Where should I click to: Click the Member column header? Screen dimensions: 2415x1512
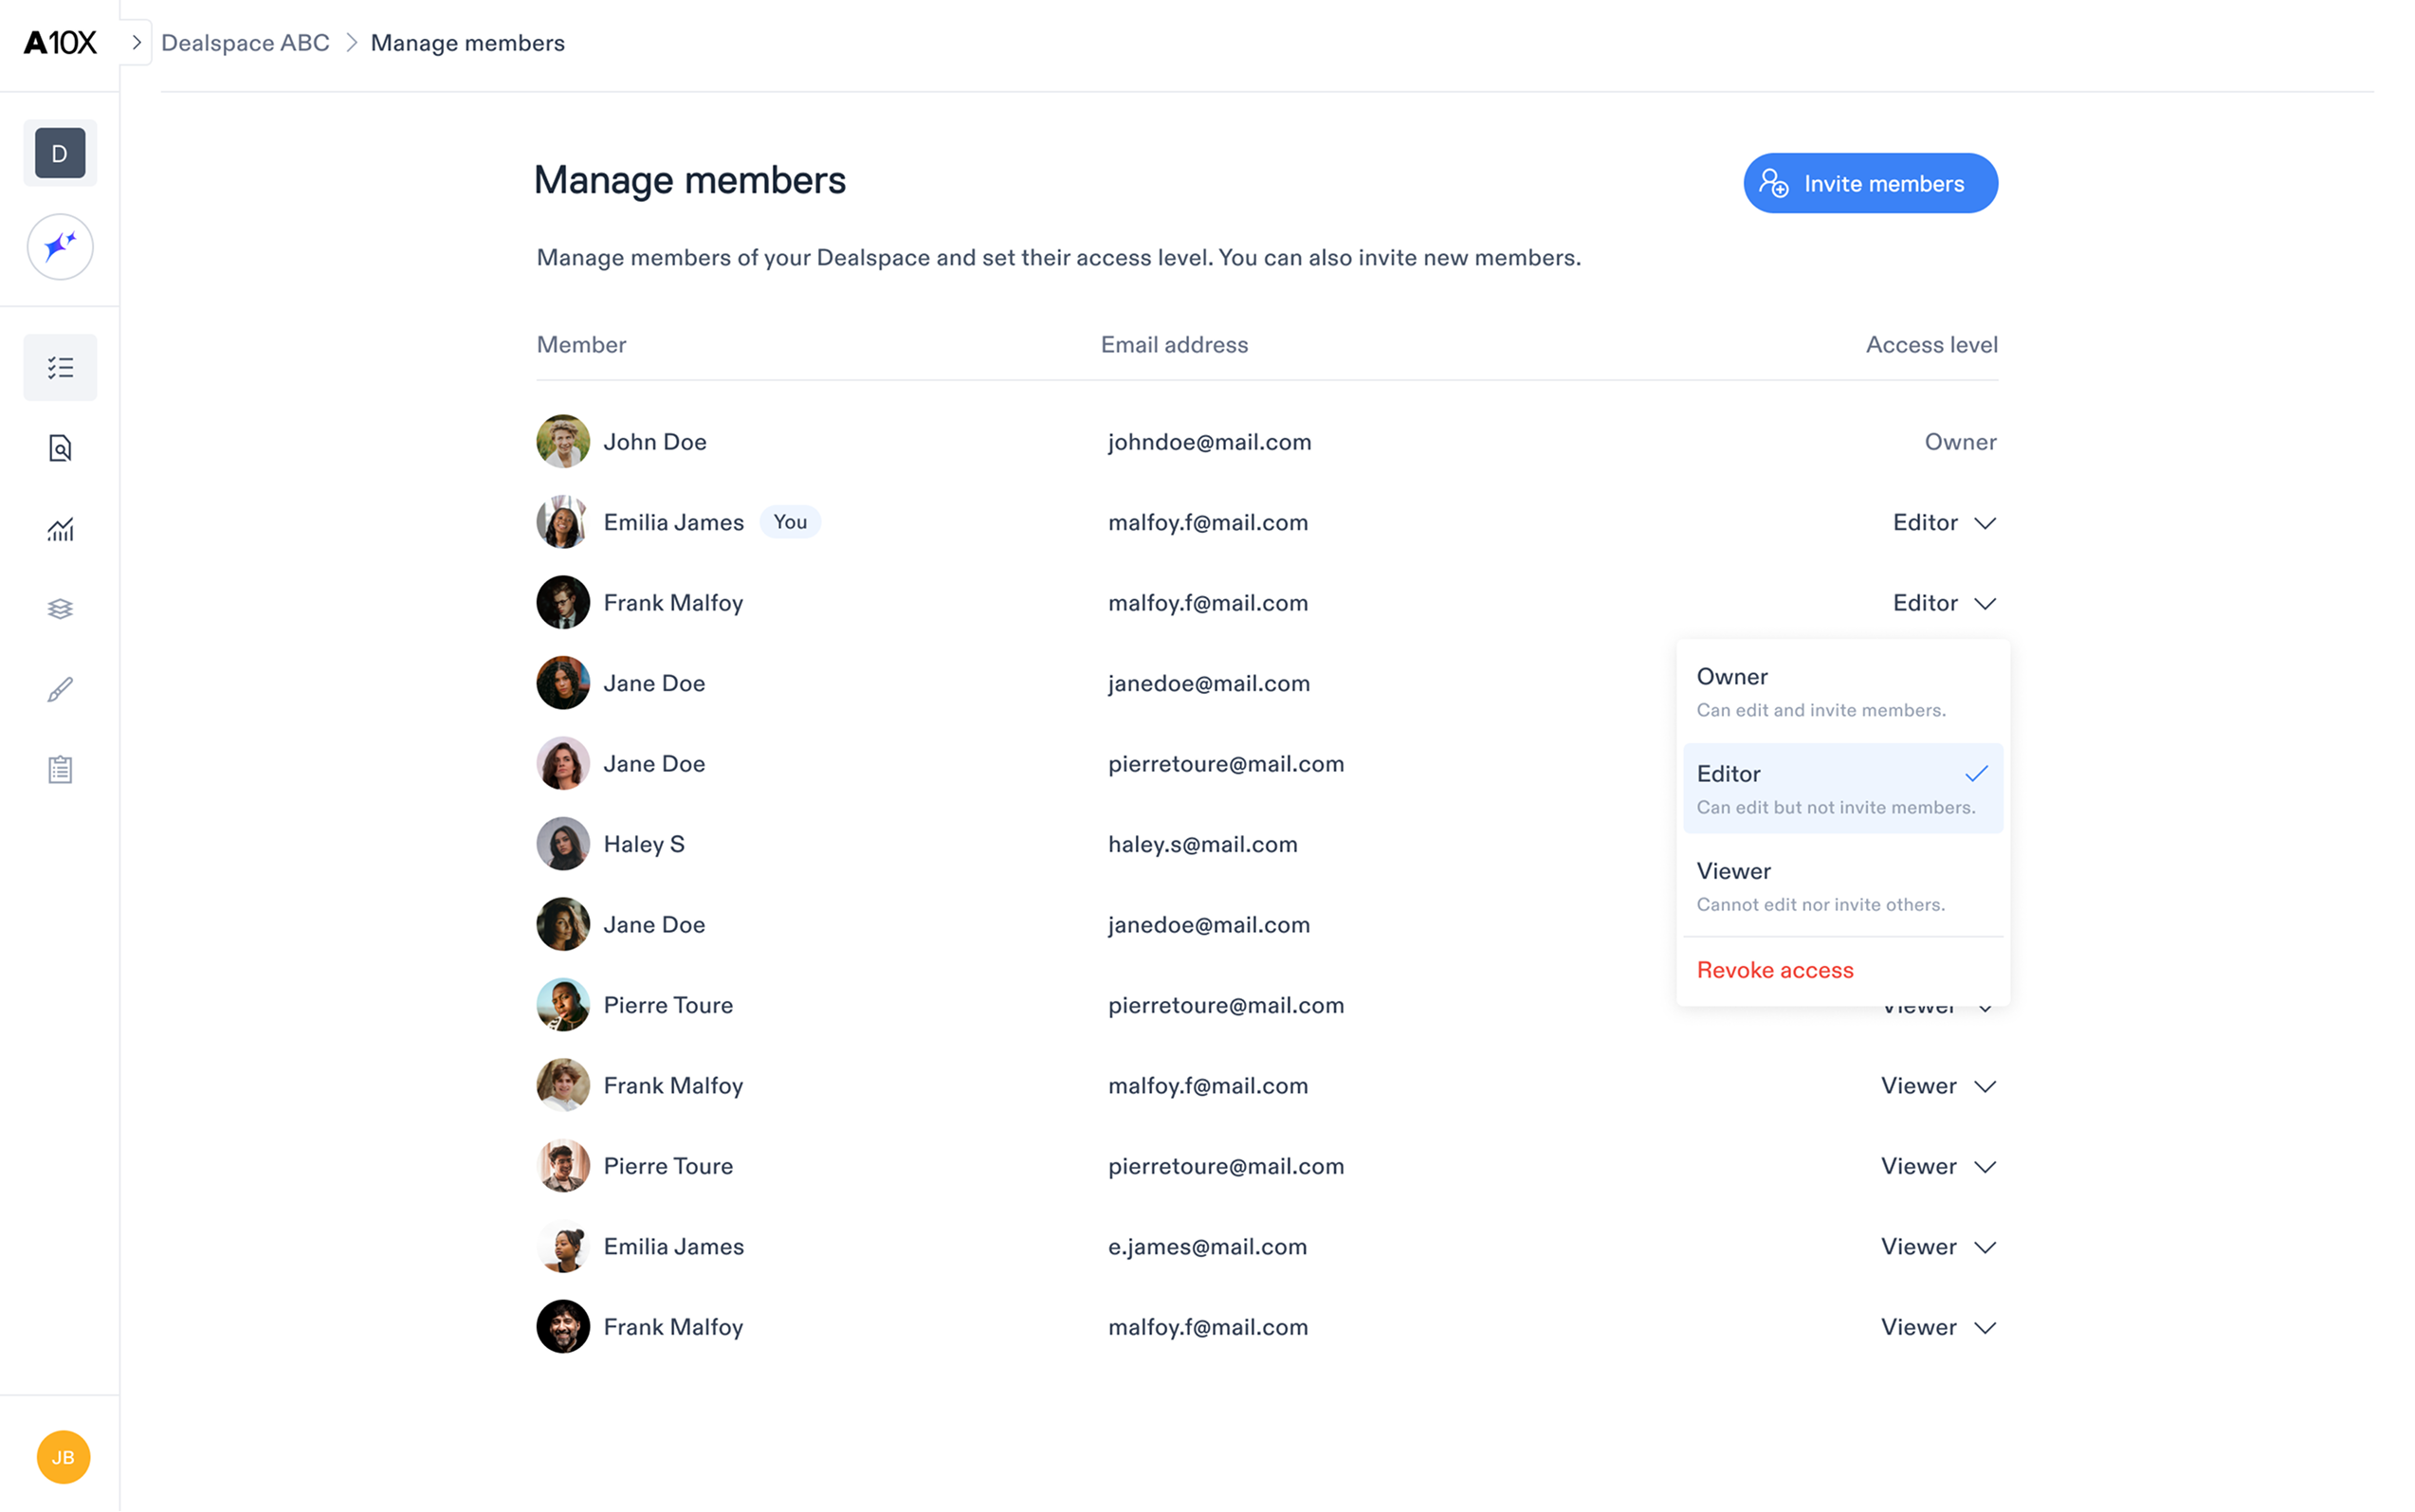pyautogui.click(x=581, y=344)
